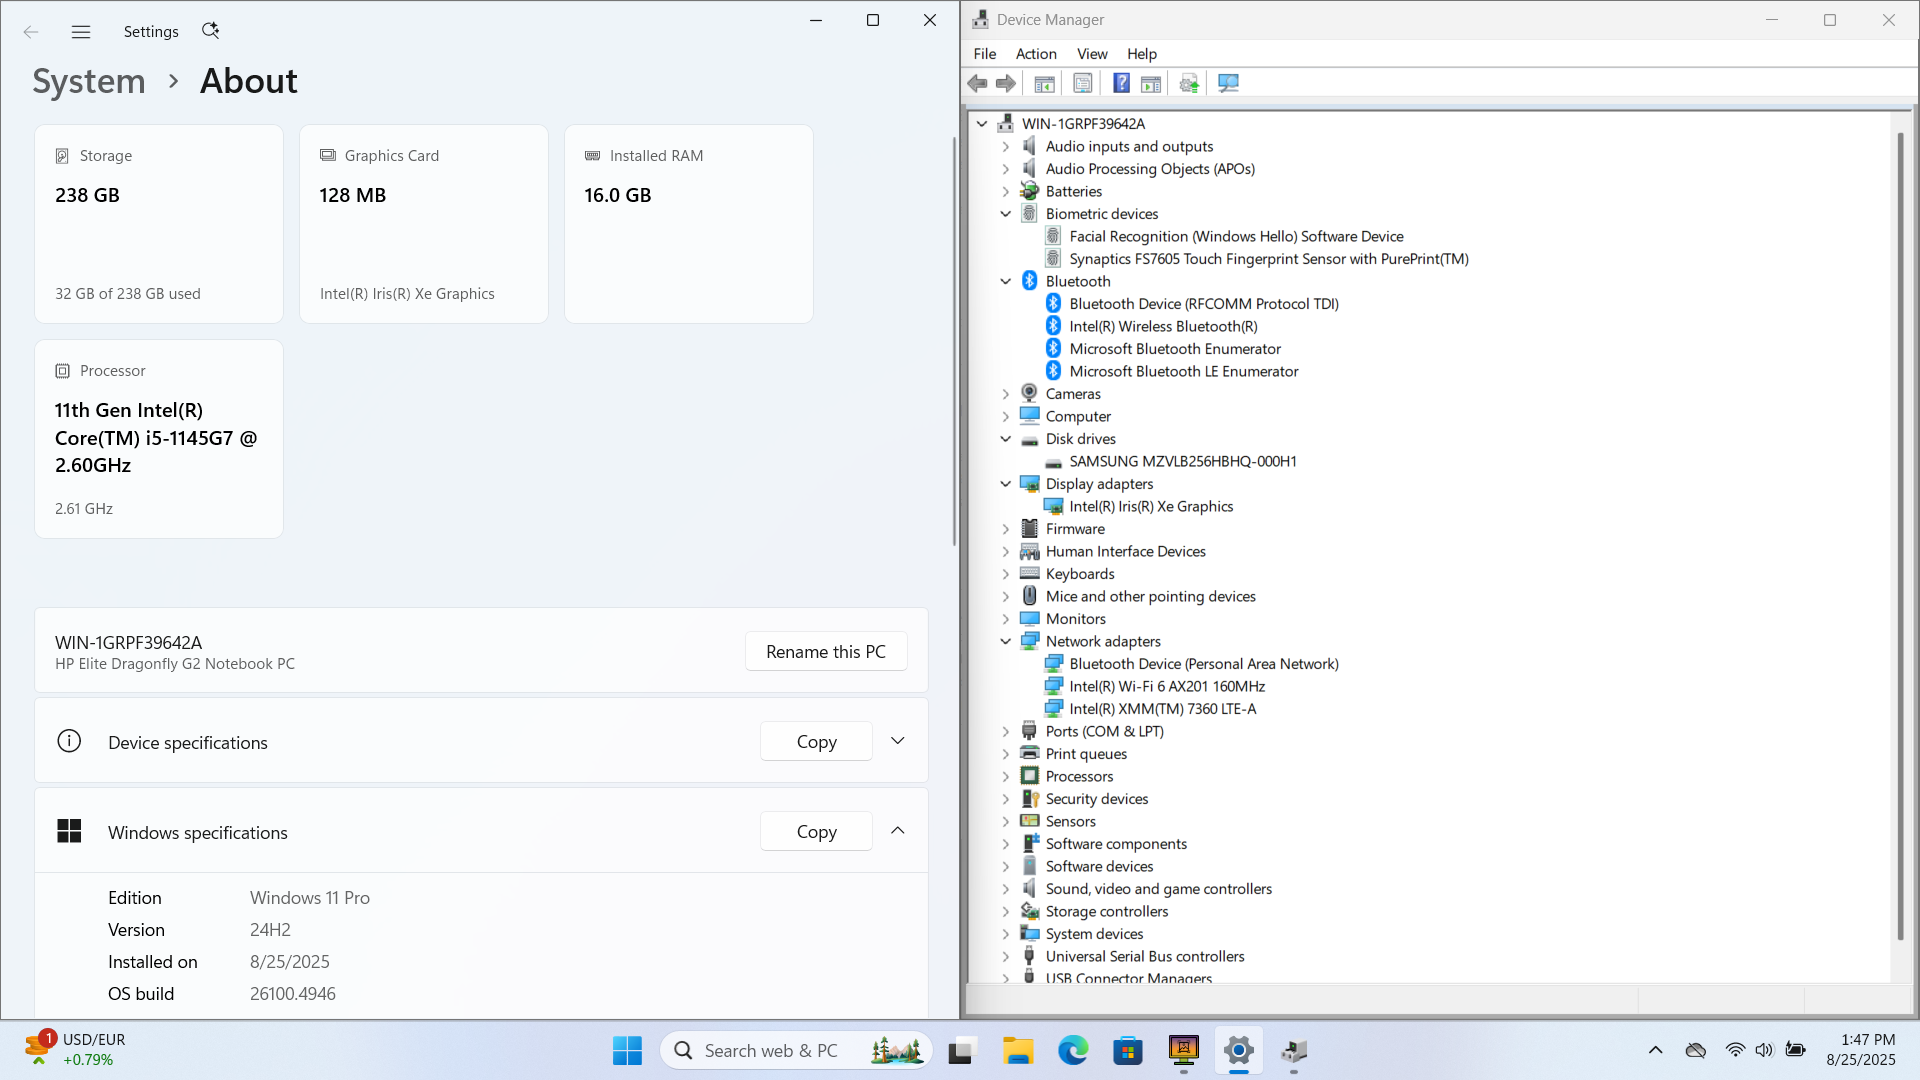The image size is (1920, 1080).
Task: Click the Settings window vertical scrollbar
Action: point(954,340)
